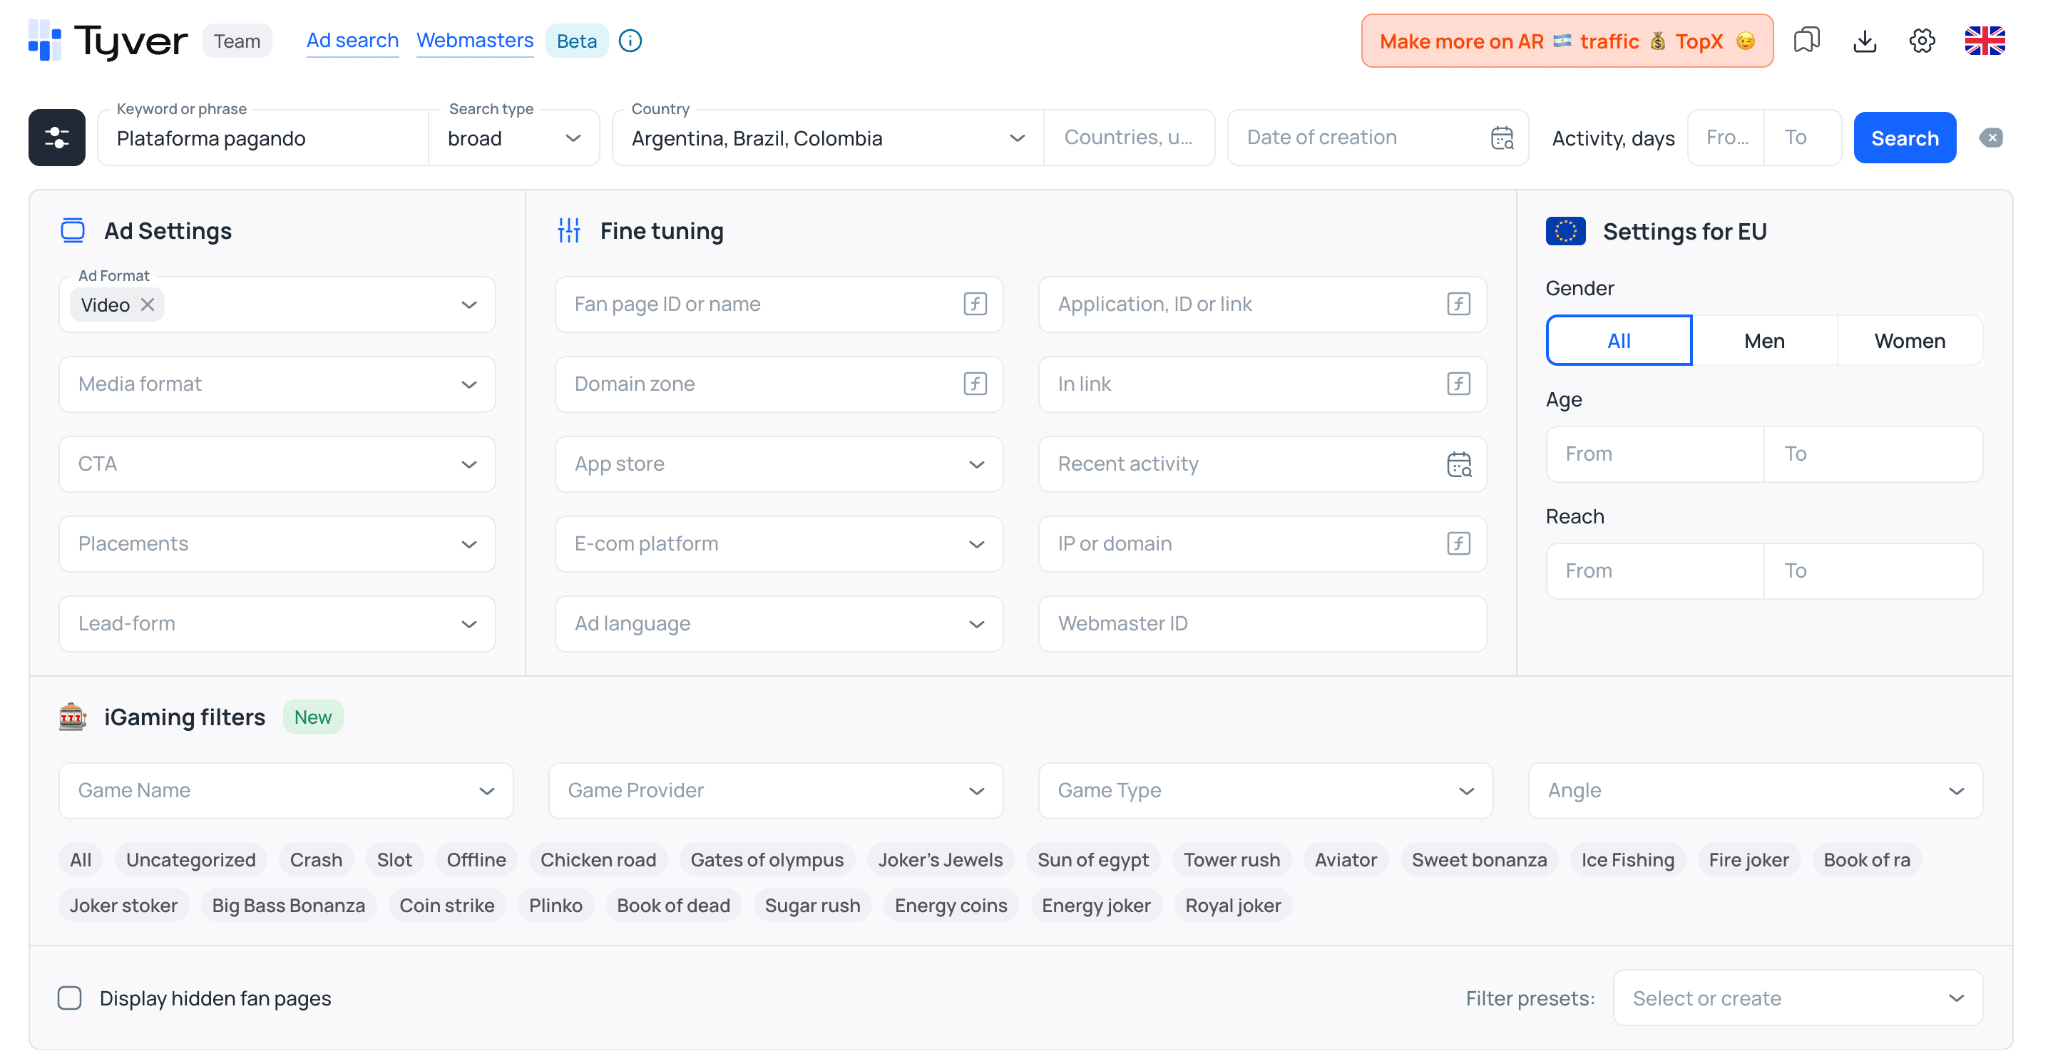The height and width of the screenshot is (1050, 2048).
Task: Go to Ad search tab
Action: [352, 41]
